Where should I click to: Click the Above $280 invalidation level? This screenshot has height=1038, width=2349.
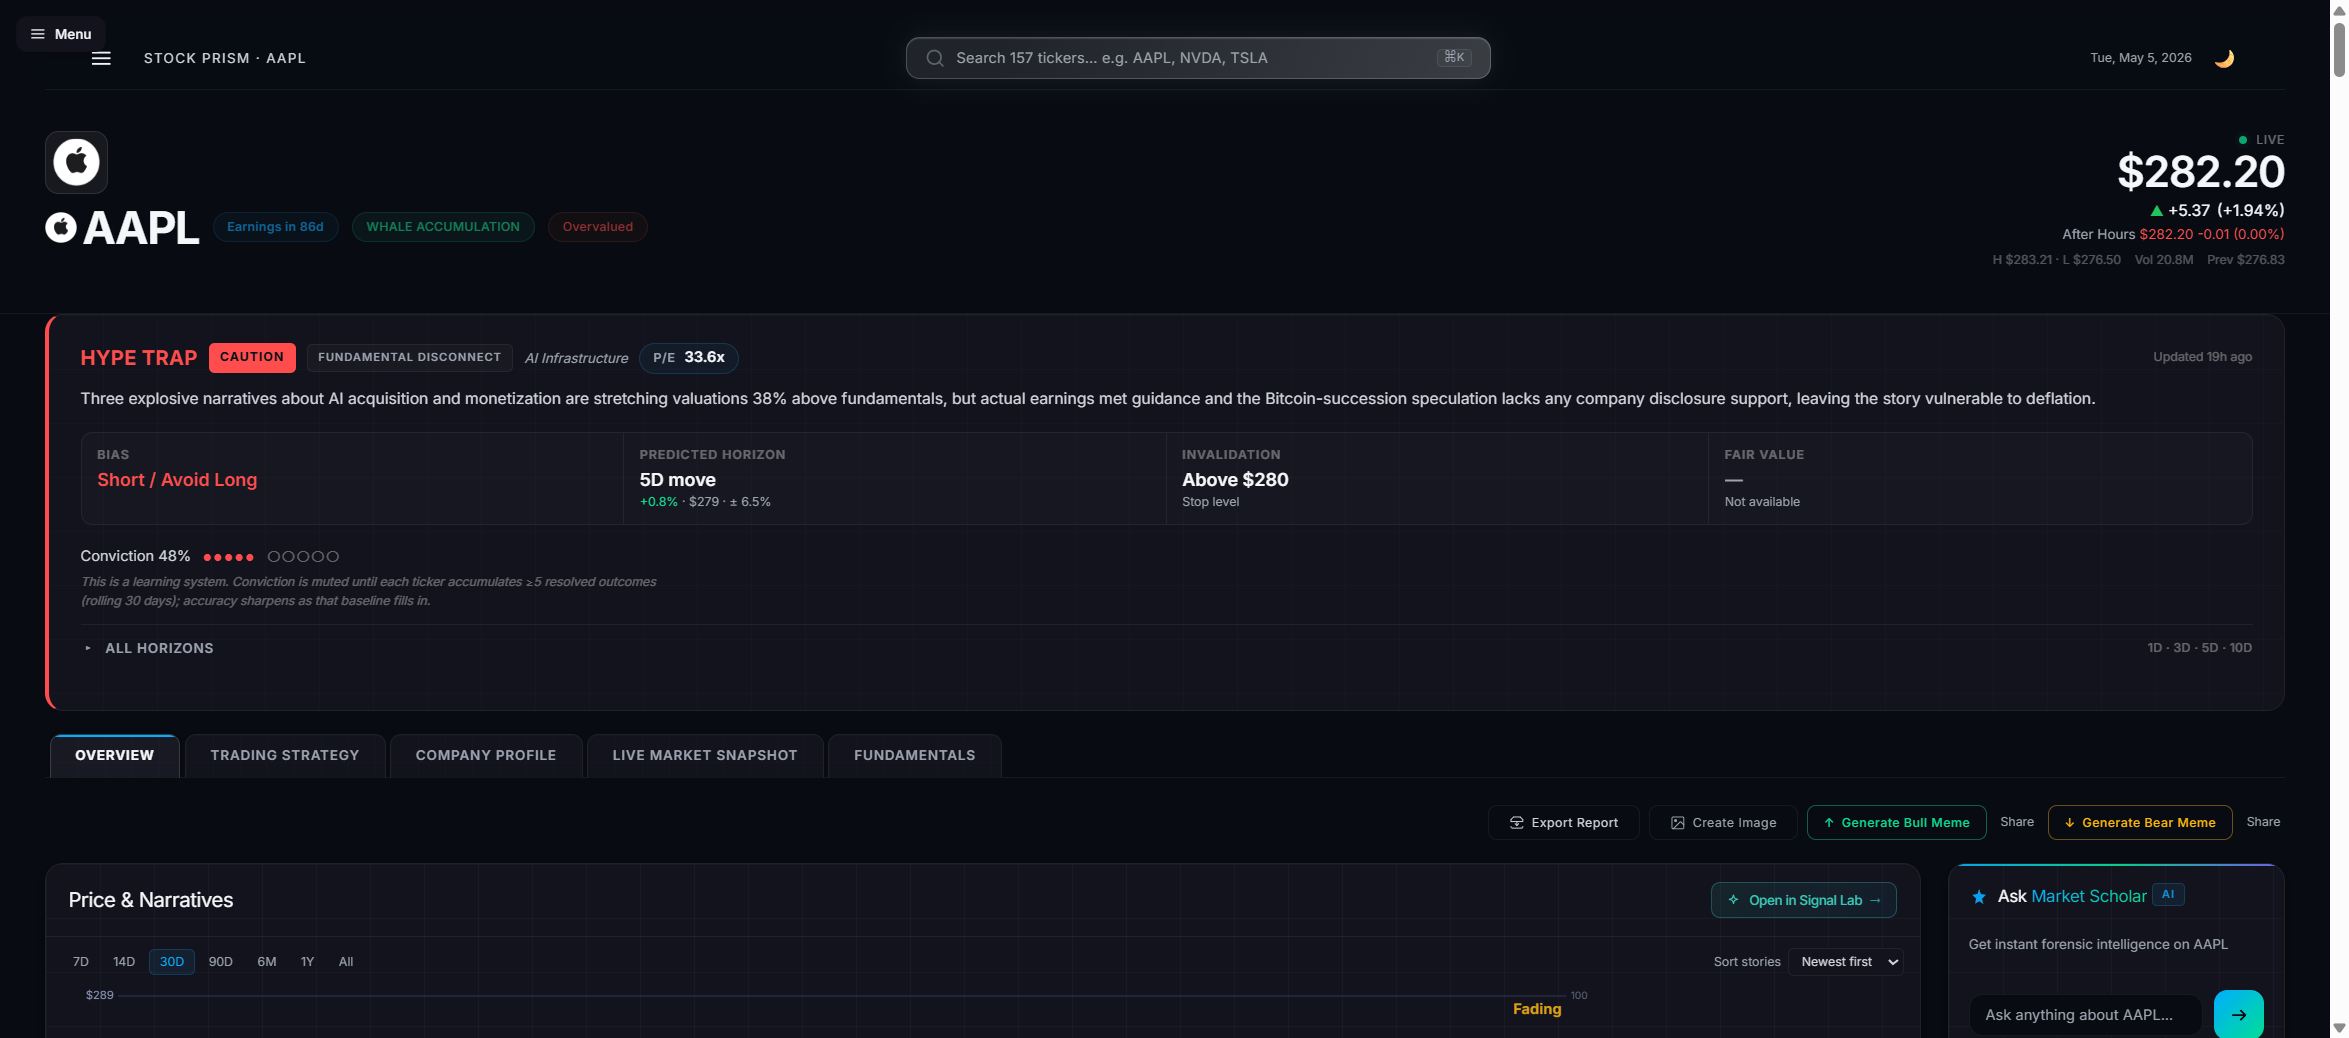point(1235,480)
